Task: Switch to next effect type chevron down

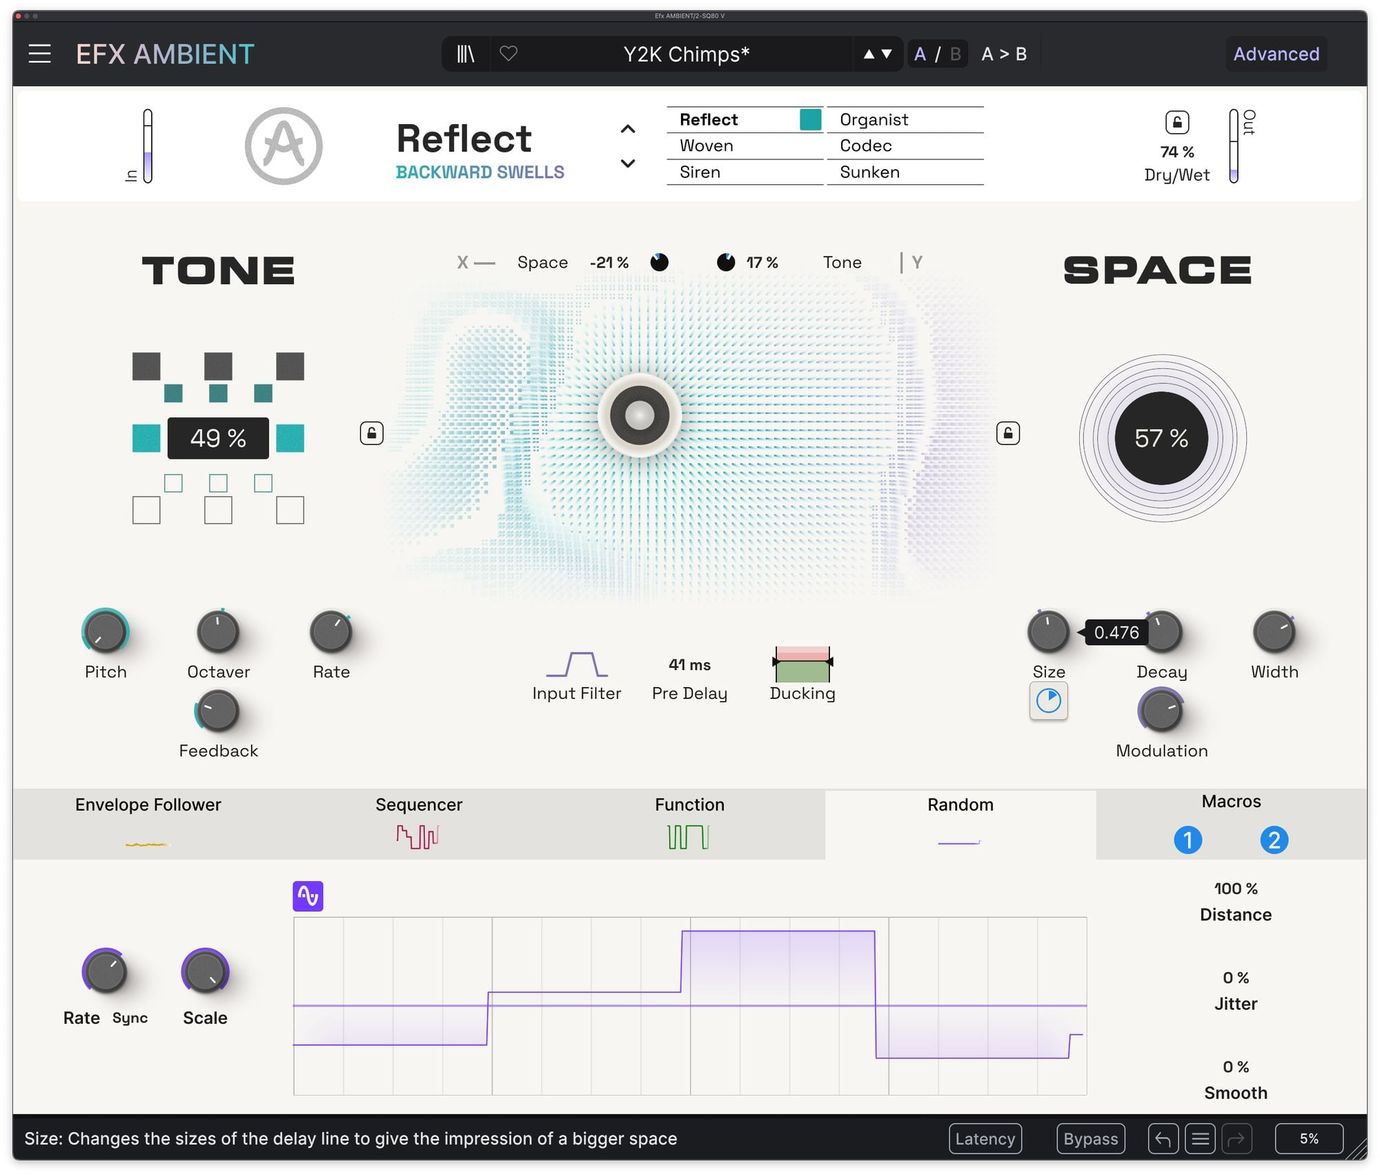Action: [x=628, y=163]
